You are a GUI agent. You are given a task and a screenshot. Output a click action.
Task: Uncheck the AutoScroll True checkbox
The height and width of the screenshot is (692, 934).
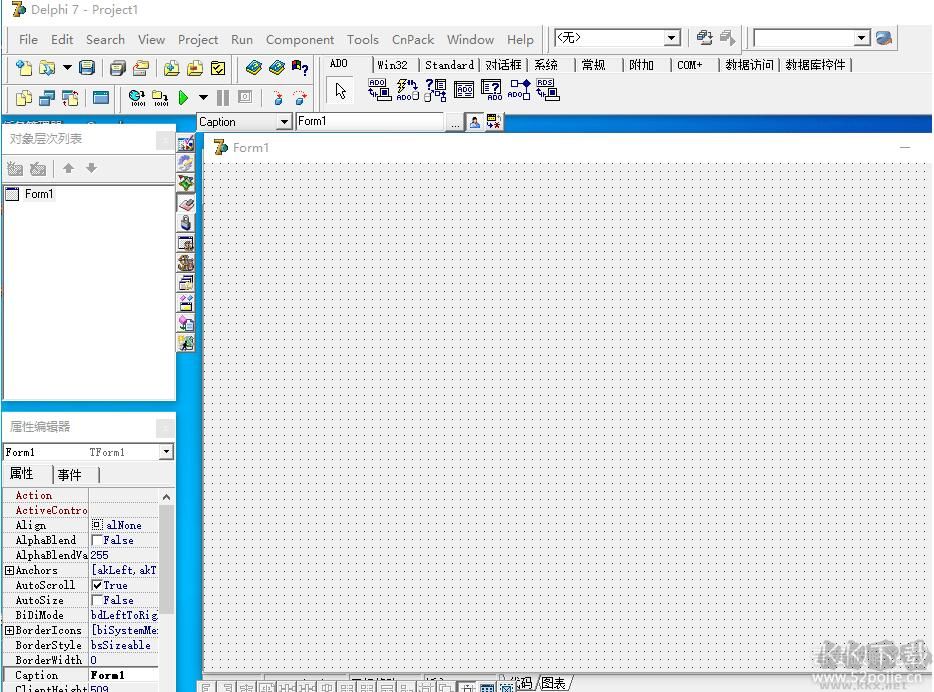[97, 585]
